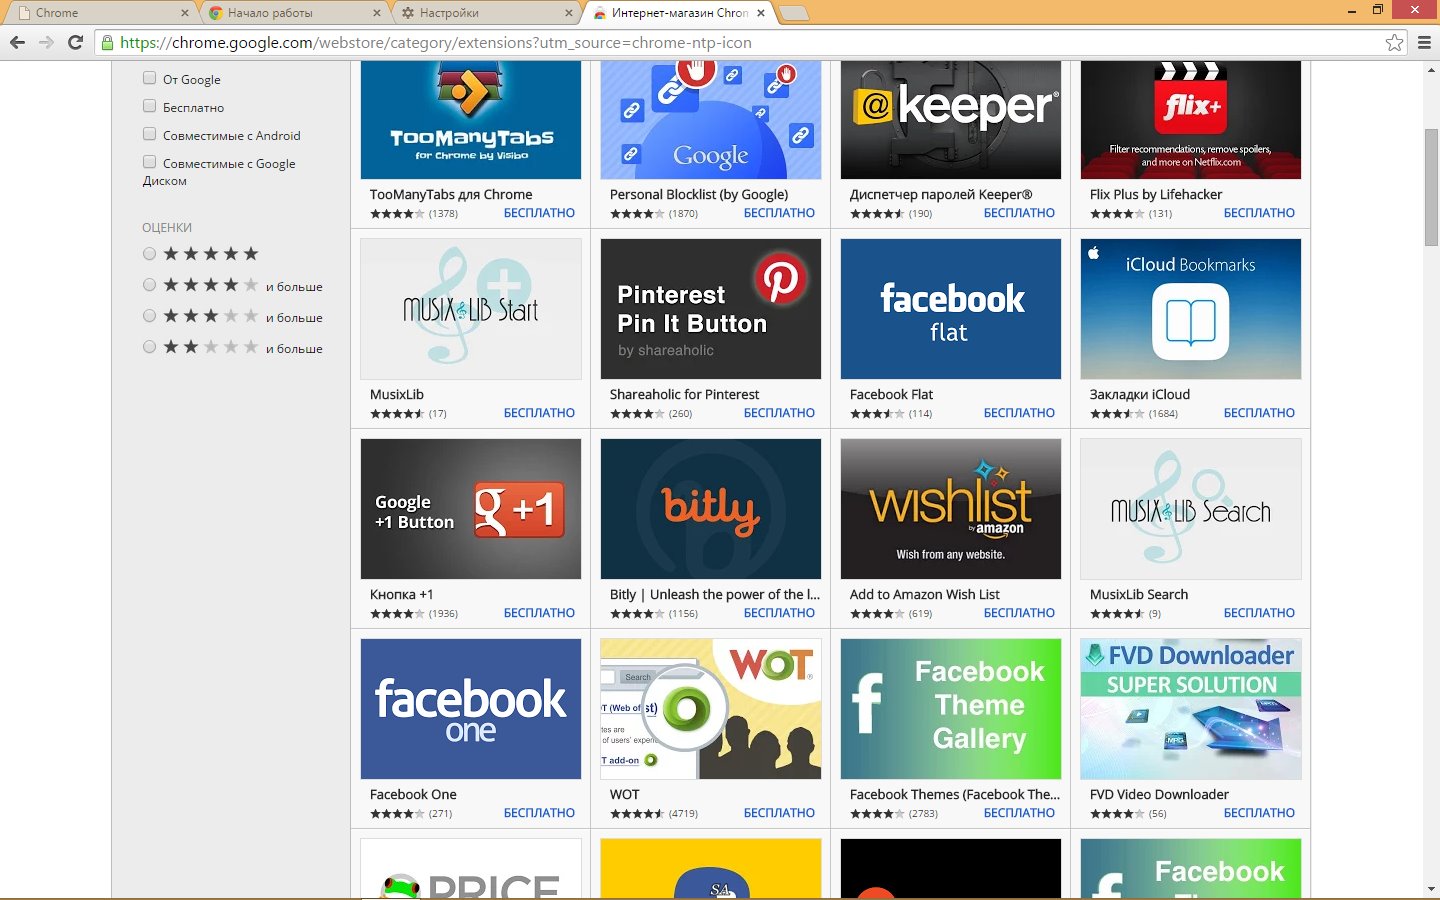The image size is (1440, 900).
Task: Check Совместимые с Google Диском filter
Action: [149, 162]
